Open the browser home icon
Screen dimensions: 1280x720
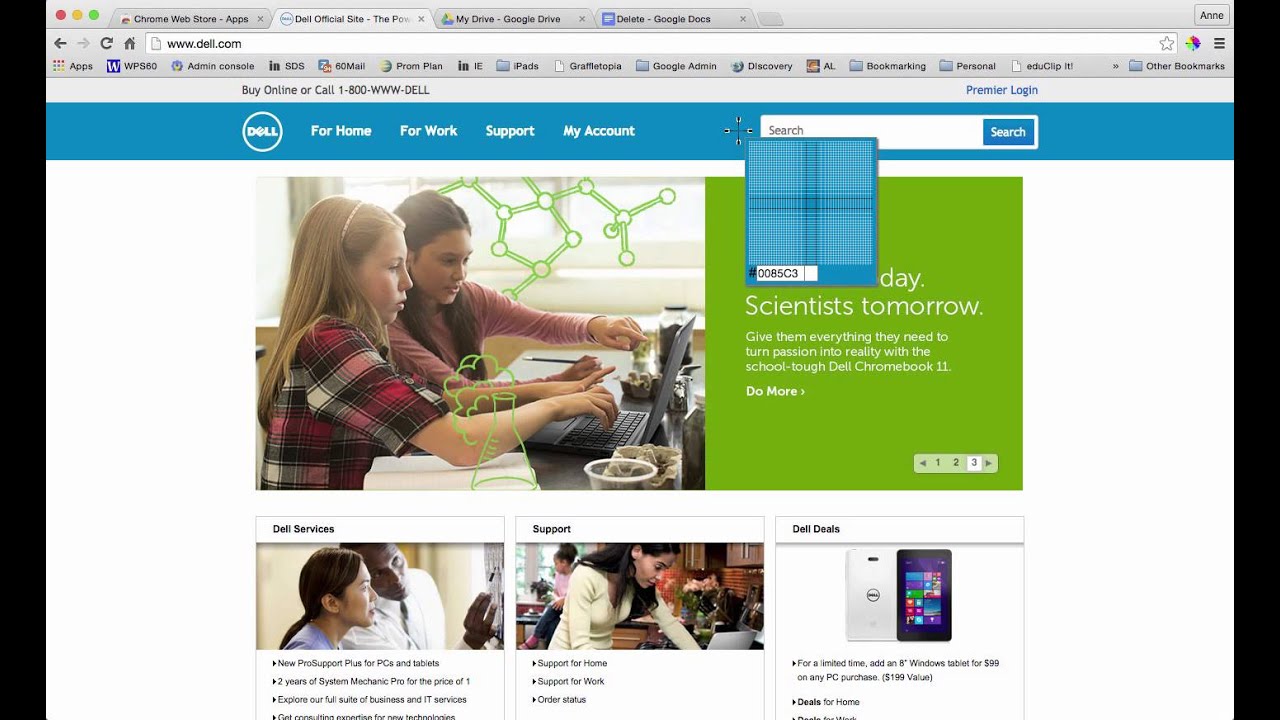(x=129, y=44)
